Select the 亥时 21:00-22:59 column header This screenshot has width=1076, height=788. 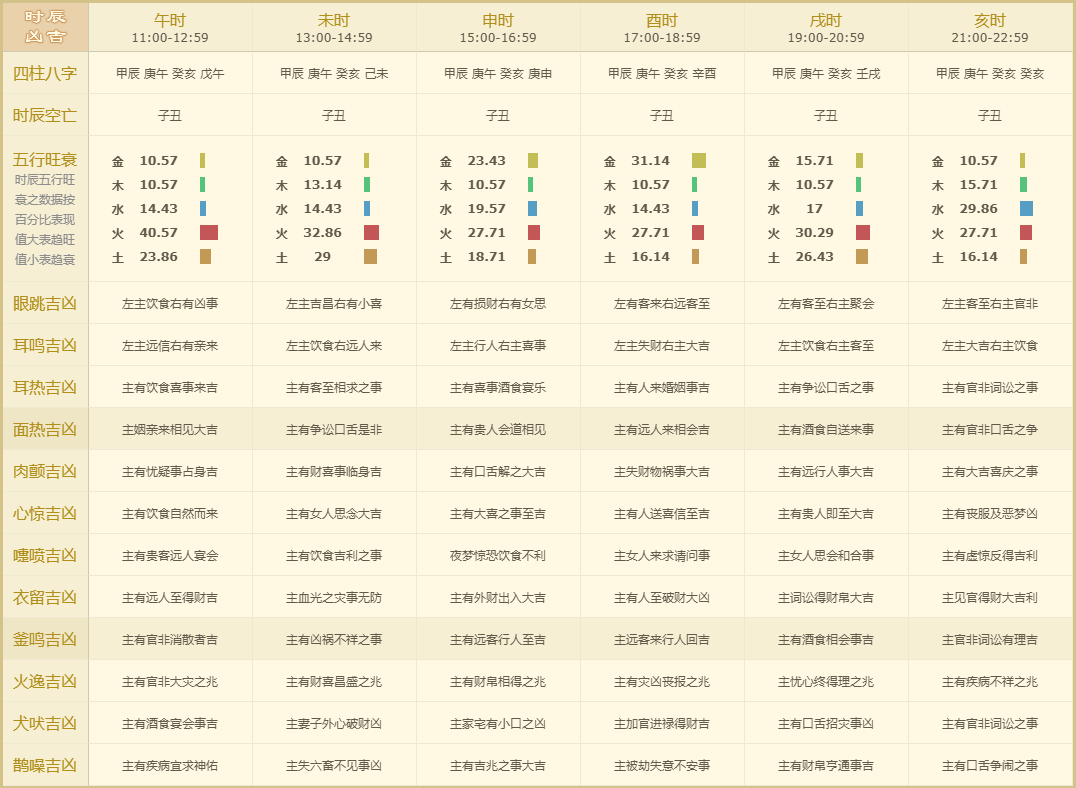coord(990,28)
